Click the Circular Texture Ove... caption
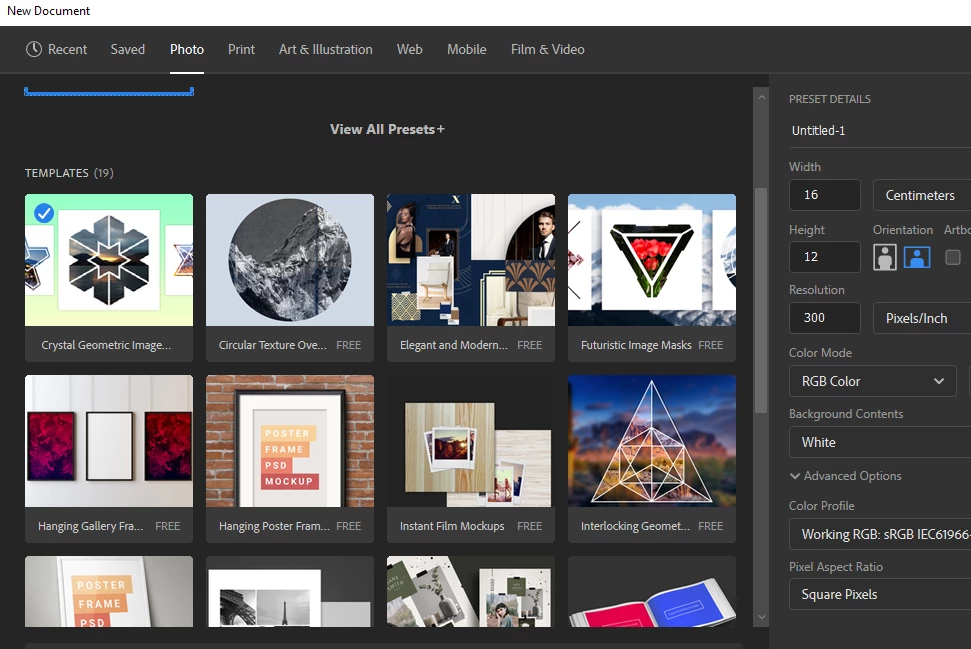Image resolution: width=971 pixels, height=649 pixels. (x=272, y=345)
